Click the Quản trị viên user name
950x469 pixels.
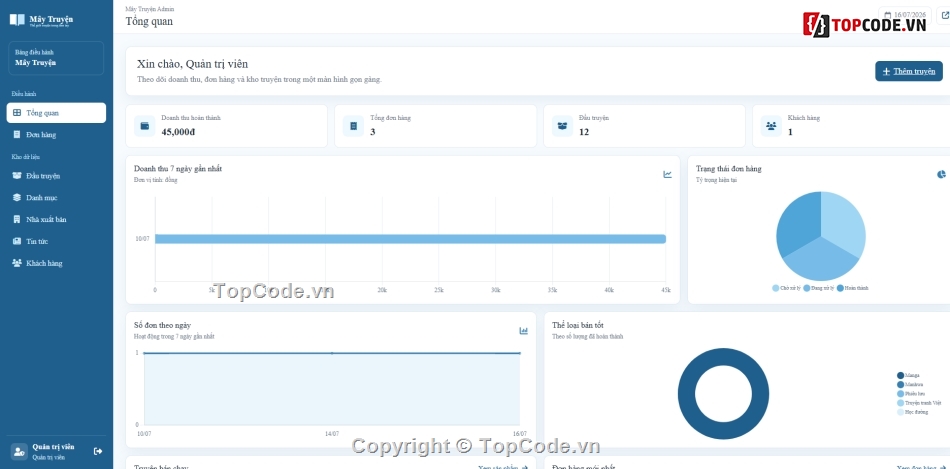click(x=53, y=447)
